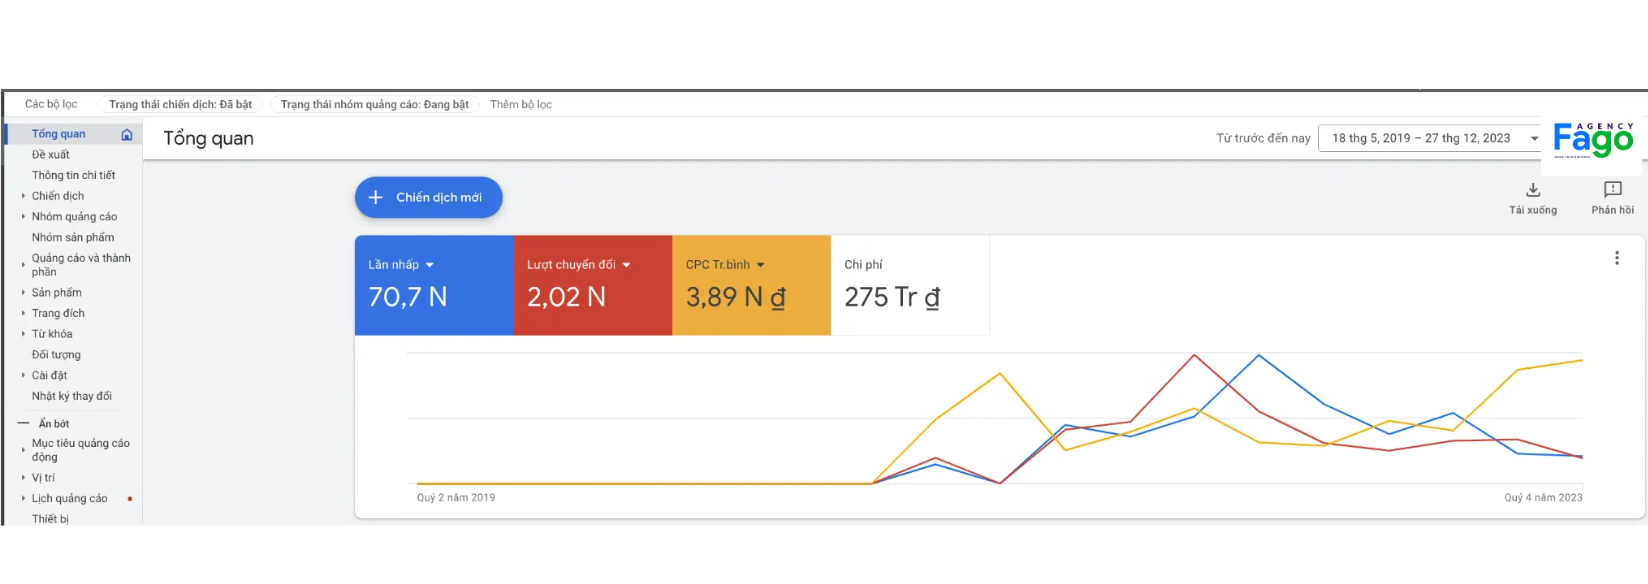Collapse the Ẩn bớt section dash icon
This screenshot has height=584, width=1648.
pyautogui.click(x=24, y=424)
